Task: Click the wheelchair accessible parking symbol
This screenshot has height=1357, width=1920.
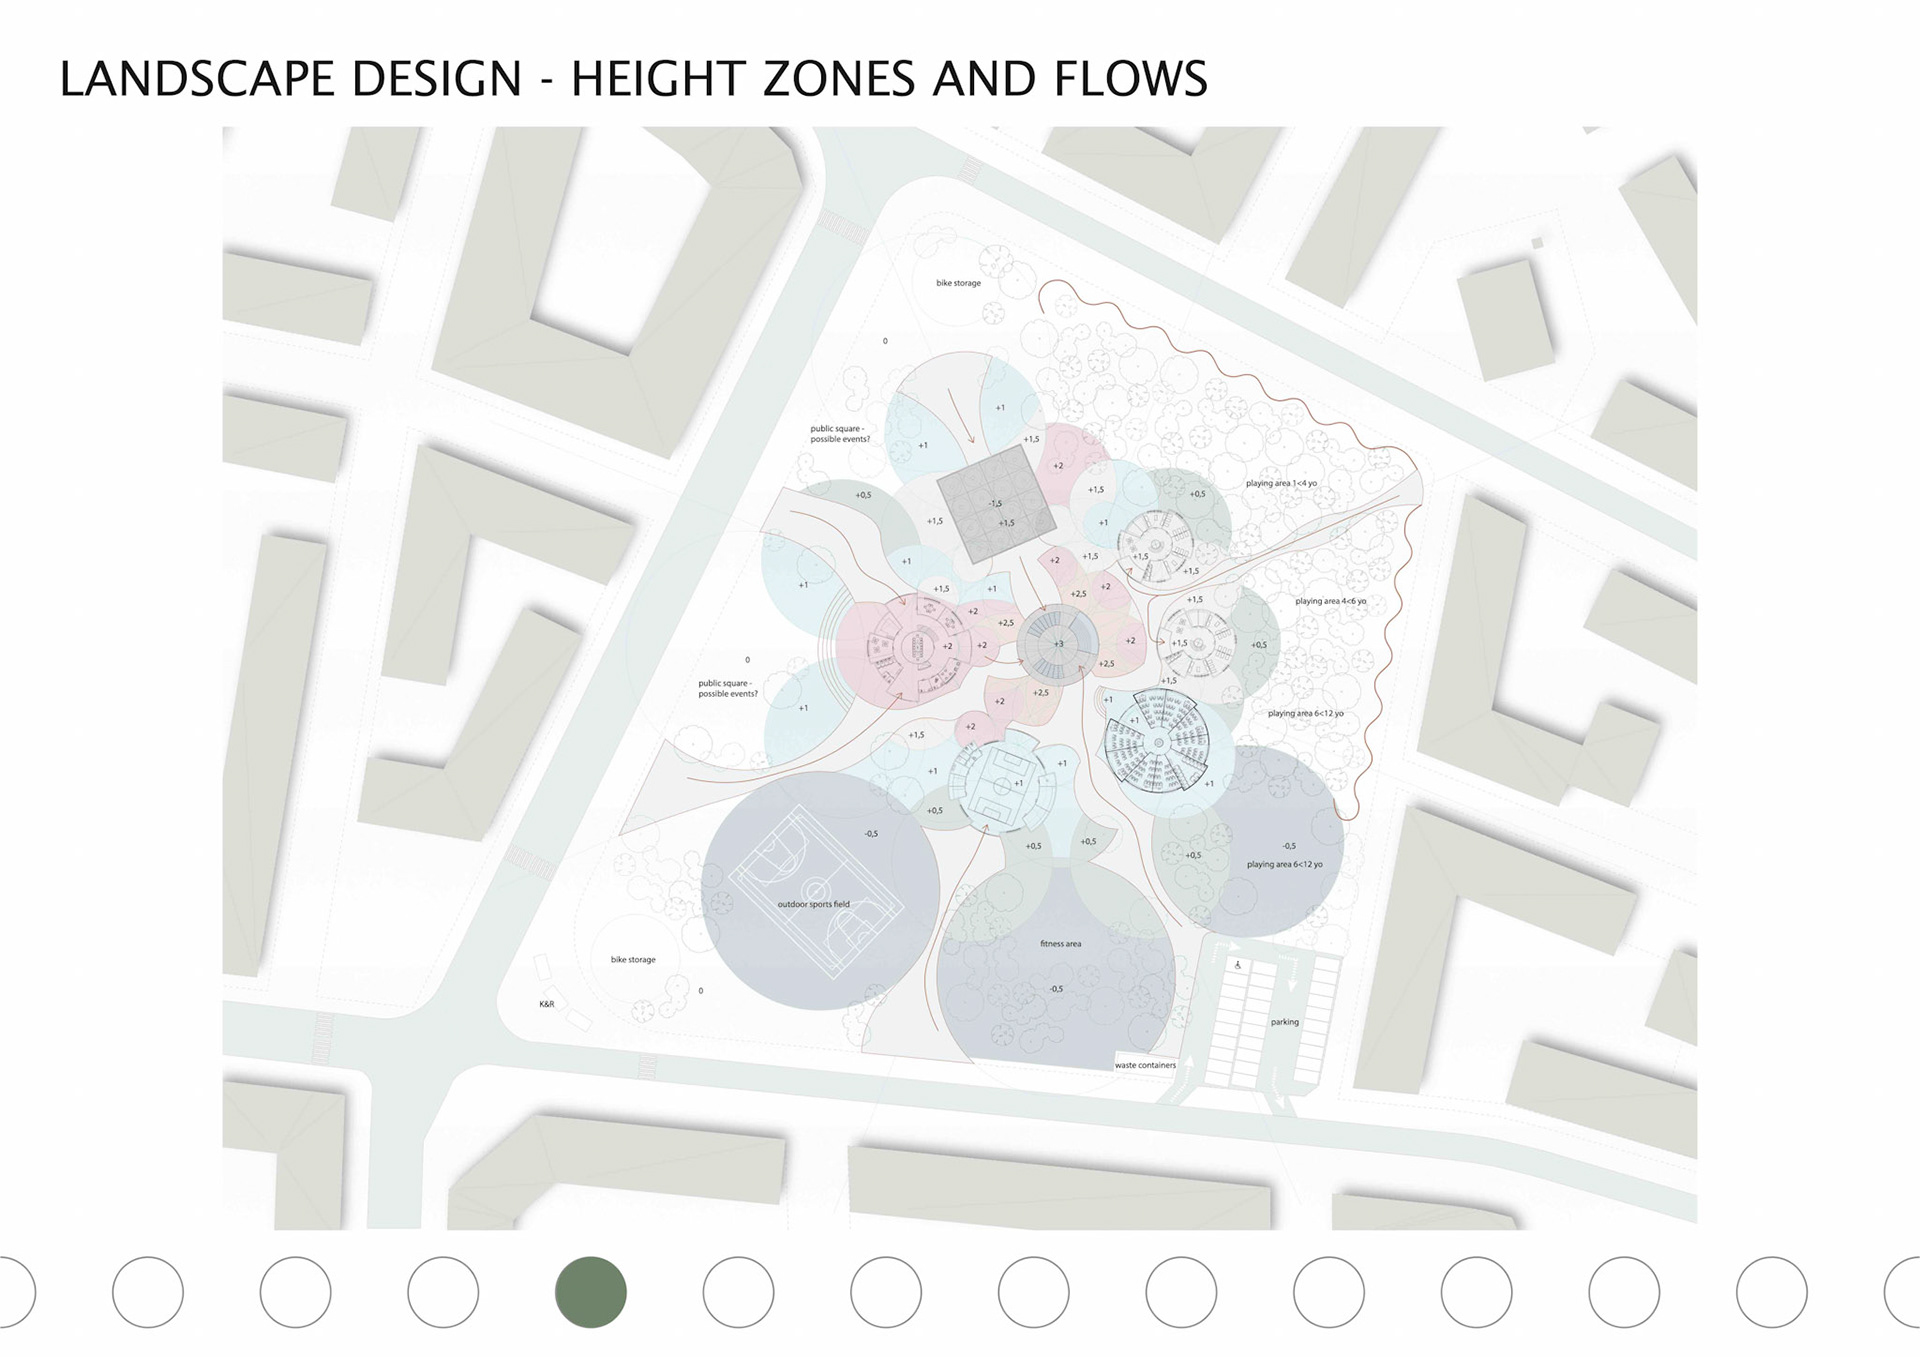Action: (x=1238, y=965)
